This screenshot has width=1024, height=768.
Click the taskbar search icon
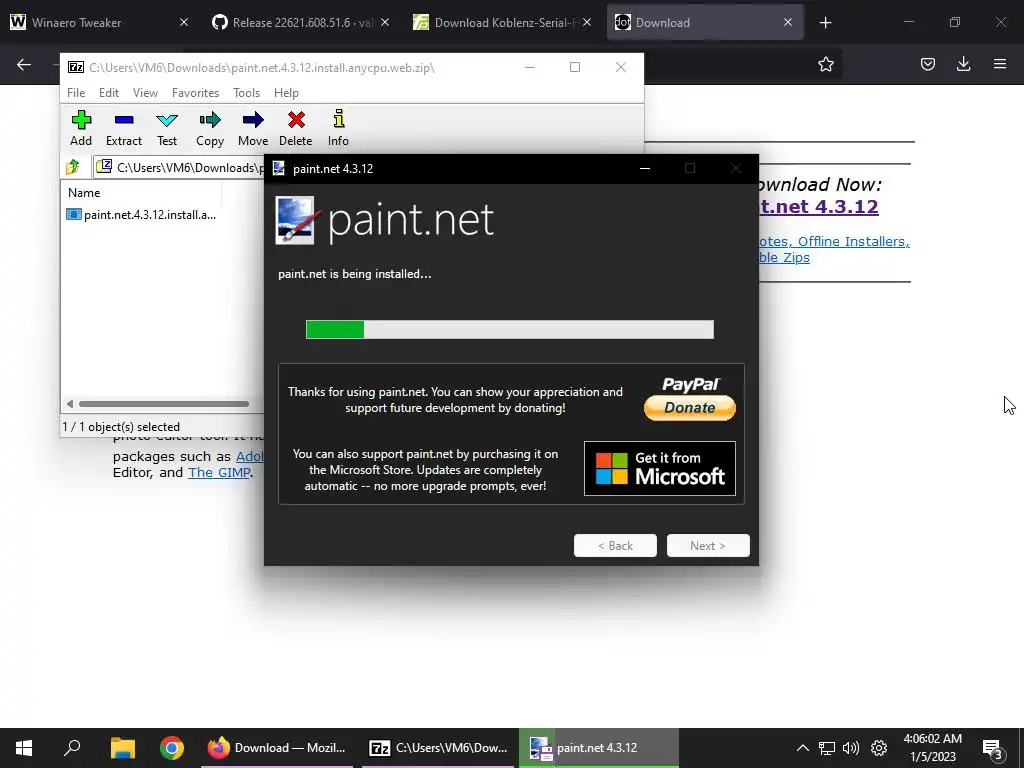pyautogui.click(x=72, y=748)
